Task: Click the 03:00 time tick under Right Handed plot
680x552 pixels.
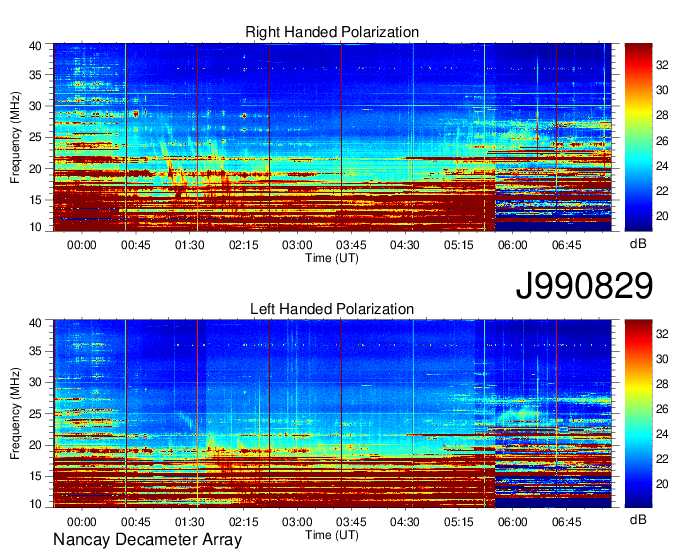Action: [298, 245]
